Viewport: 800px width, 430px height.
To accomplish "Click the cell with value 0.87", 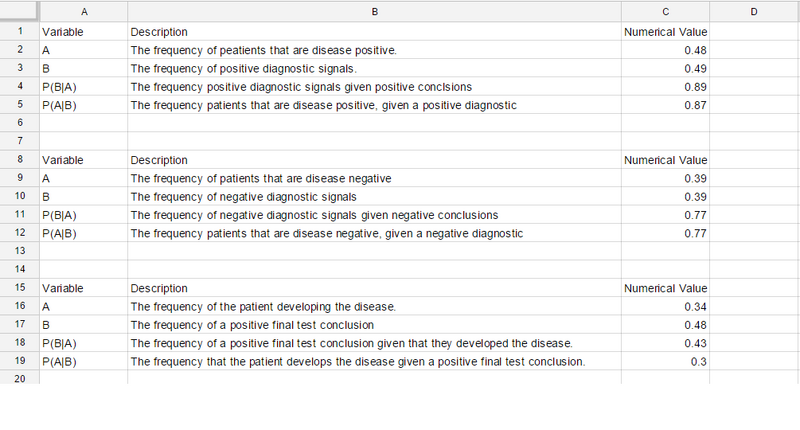I will [665, 104].
